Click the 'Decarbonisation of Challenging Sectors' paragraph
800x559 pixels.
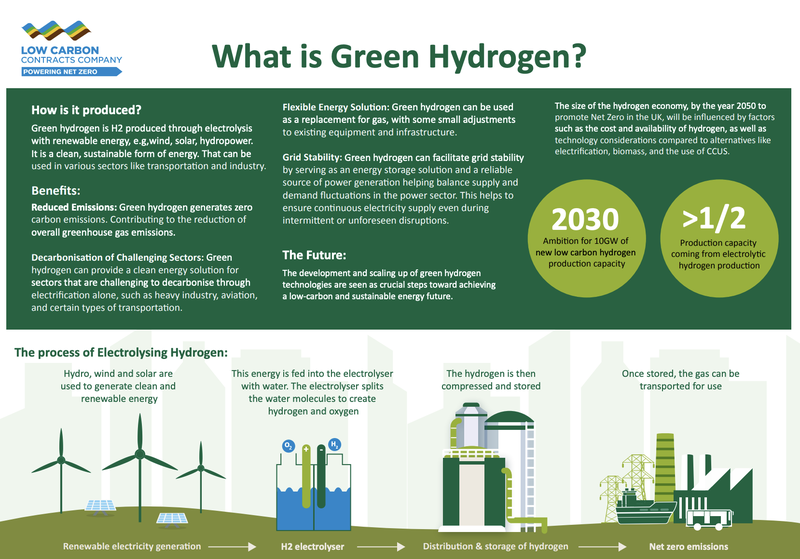144,283
